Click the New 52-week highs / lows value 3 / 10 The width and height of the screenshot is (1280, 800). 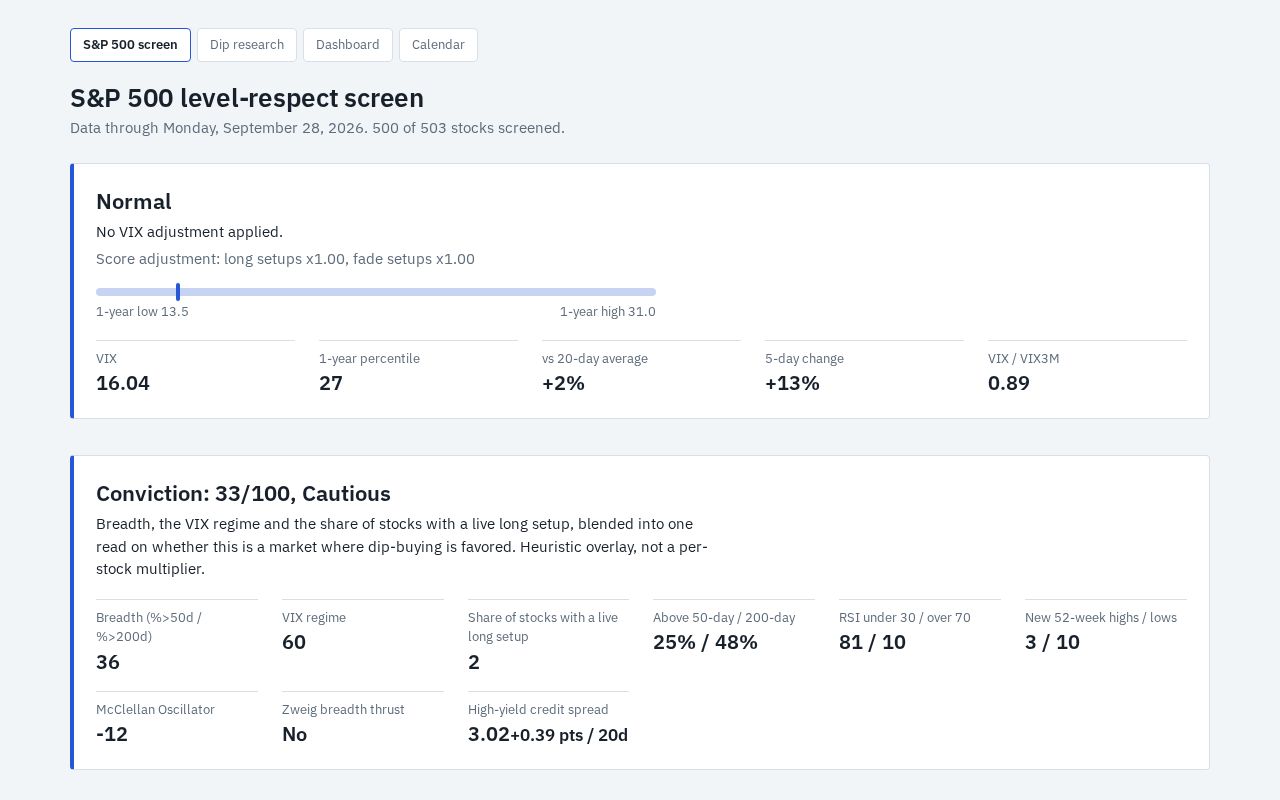(1052, 642)
